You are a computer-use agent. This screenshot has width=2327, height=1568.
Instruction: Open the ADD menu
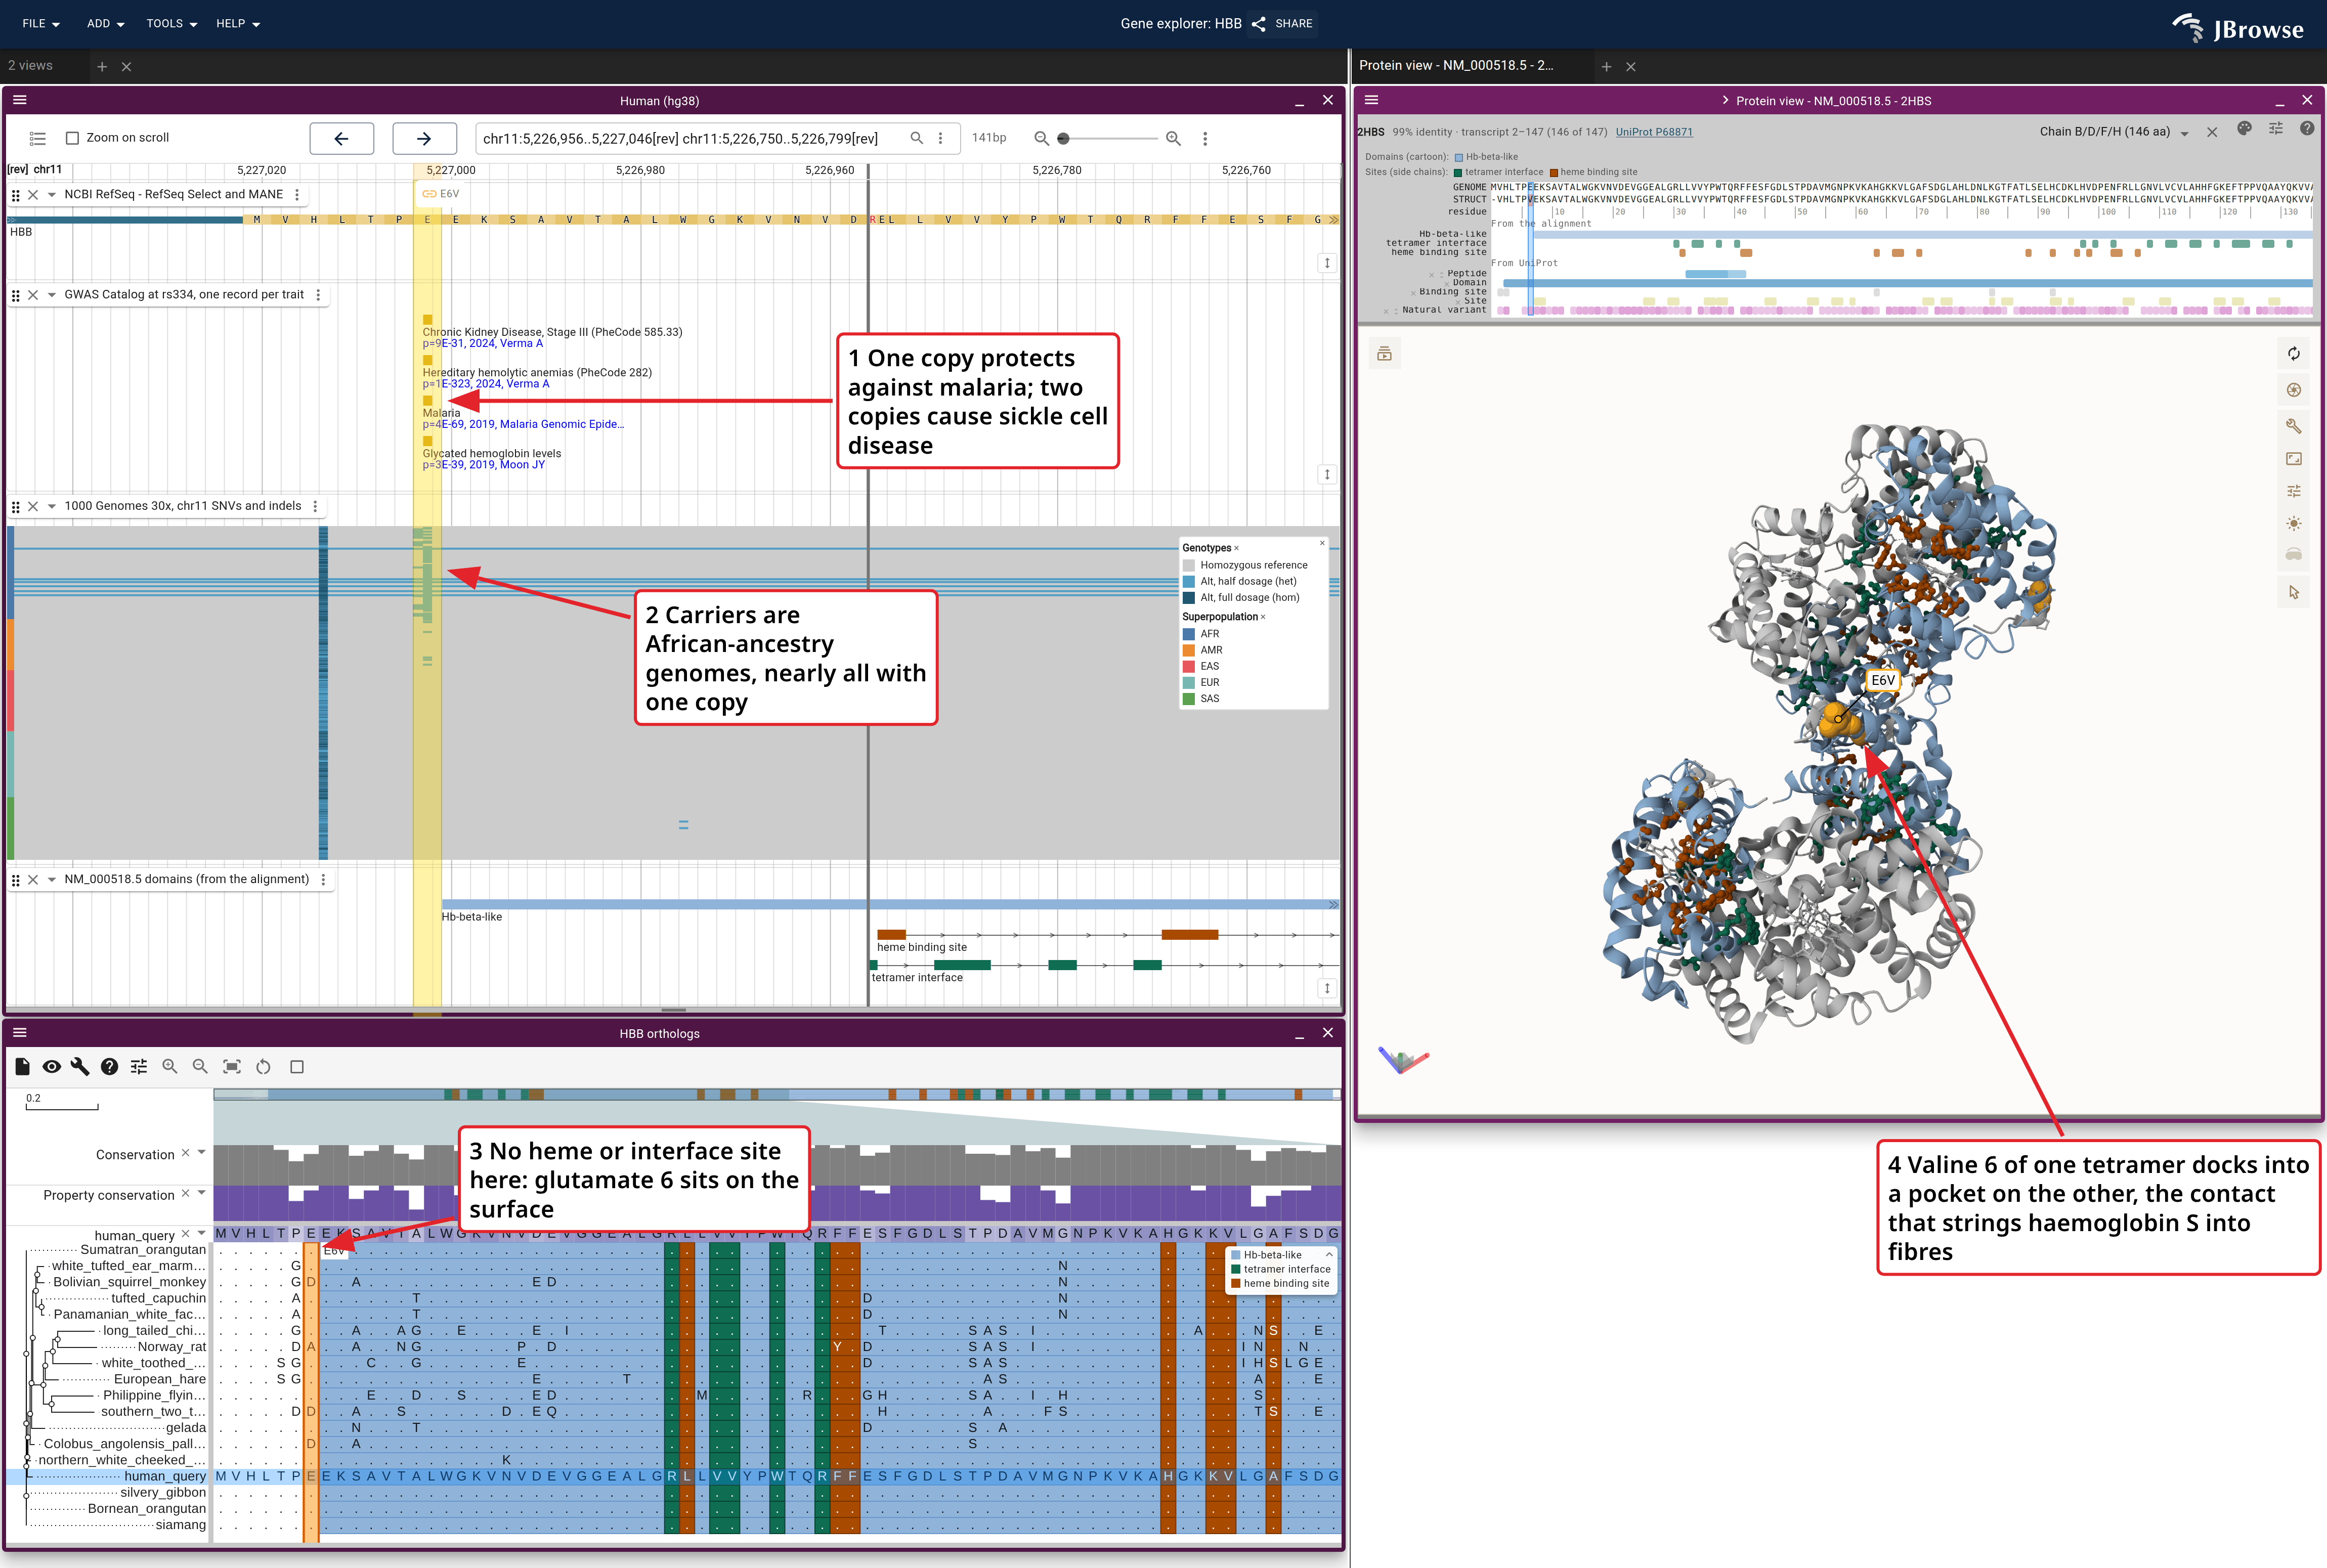[x=105, y=24]
